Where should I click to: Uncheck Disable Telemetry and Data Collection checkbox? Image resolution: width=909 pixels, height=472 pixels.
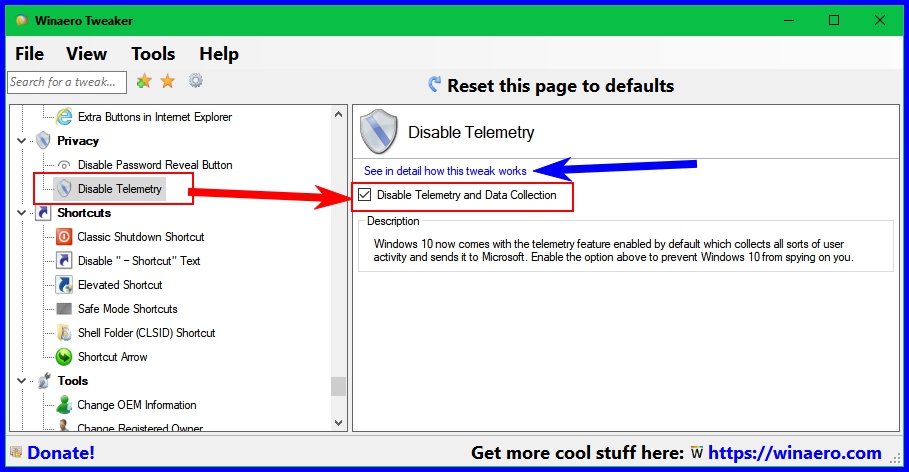pyautogui.click(x=365, y=195)
